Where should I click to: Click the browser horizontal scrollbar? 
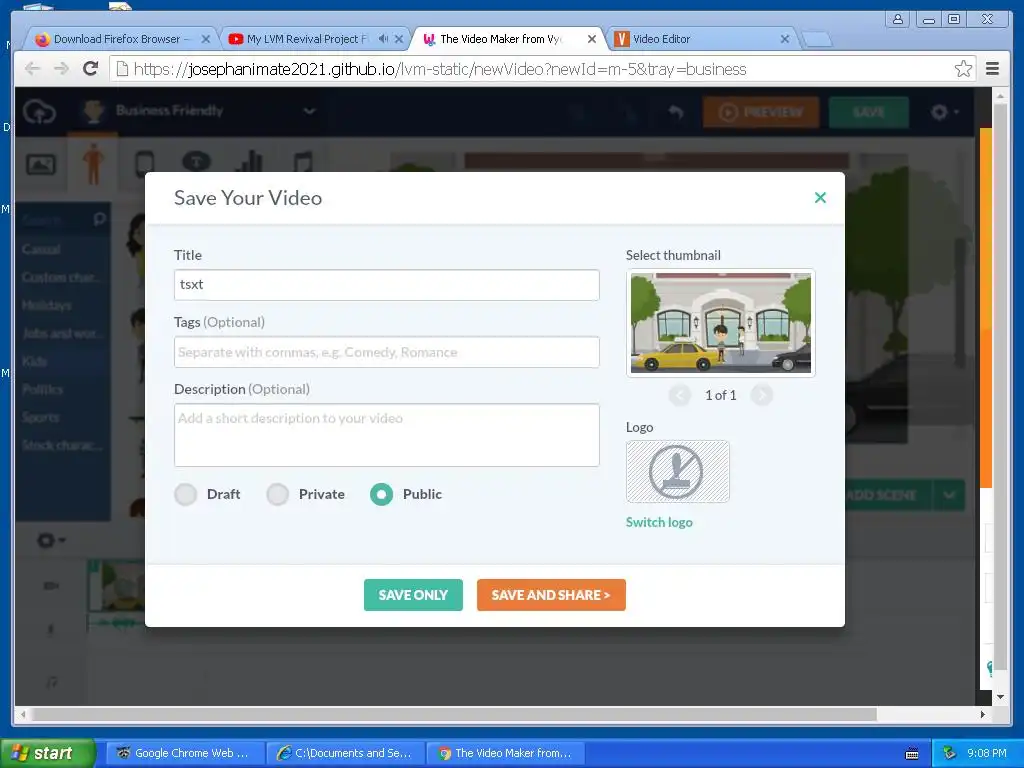coord(455,714)
